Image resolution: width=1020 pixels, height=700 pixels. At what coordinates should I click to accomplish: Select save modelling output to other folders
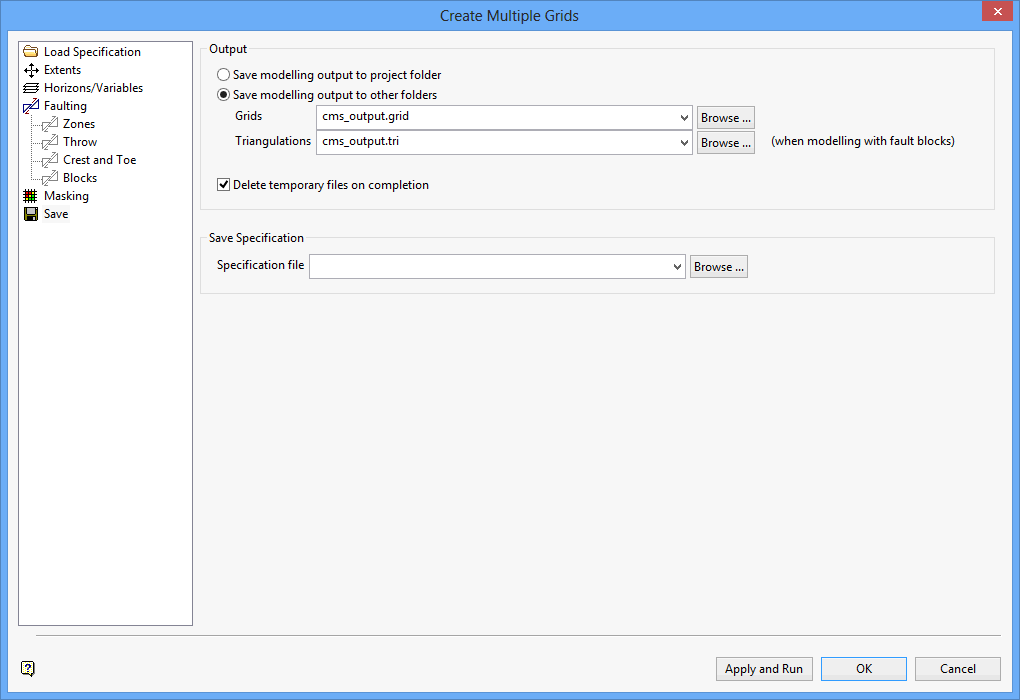222,94
